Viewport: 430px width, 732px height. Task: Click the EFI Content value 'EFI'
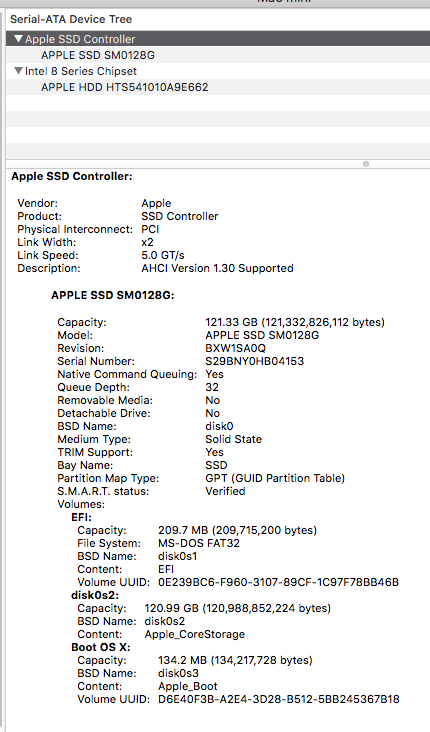(166, 570)
